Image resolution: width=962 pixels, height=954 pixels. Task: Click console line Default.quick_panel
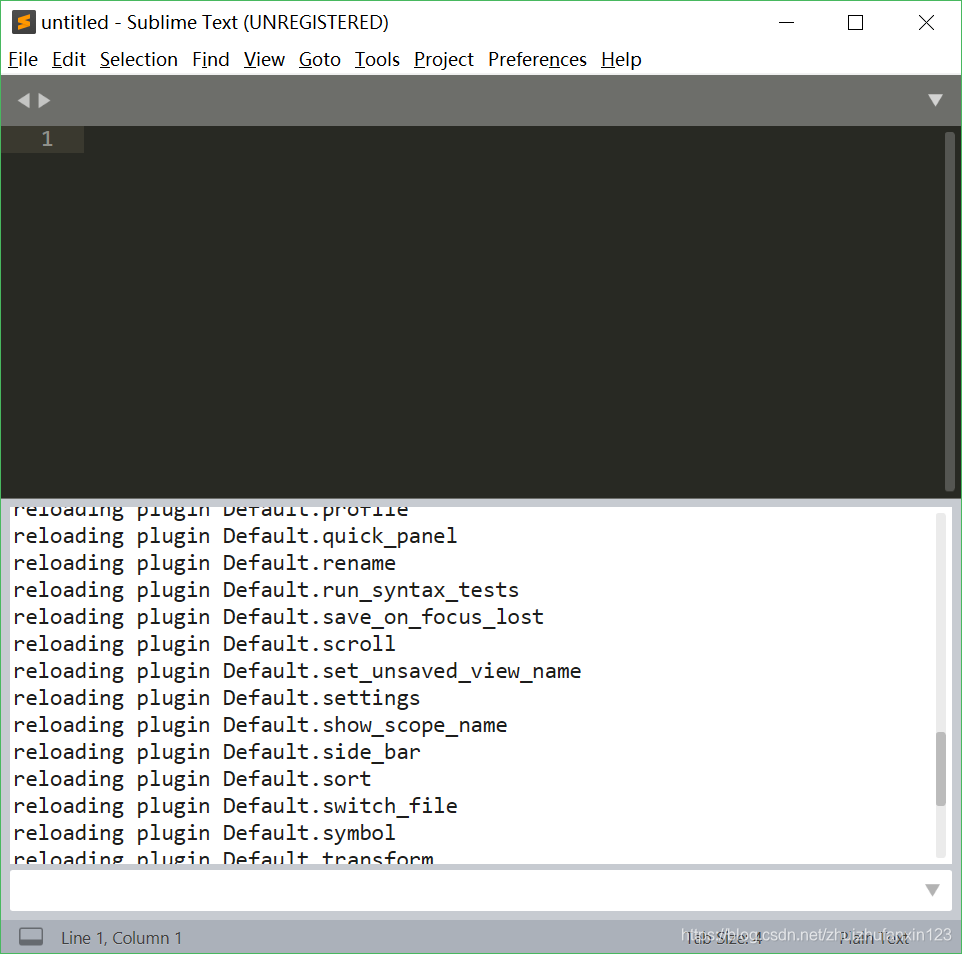235,536
